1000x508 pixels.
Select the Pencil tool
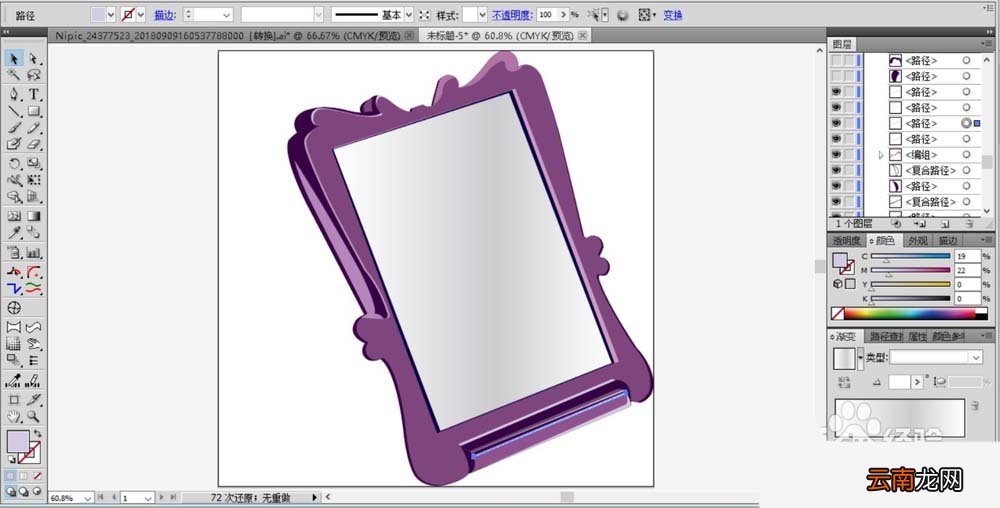pos(34,128)
